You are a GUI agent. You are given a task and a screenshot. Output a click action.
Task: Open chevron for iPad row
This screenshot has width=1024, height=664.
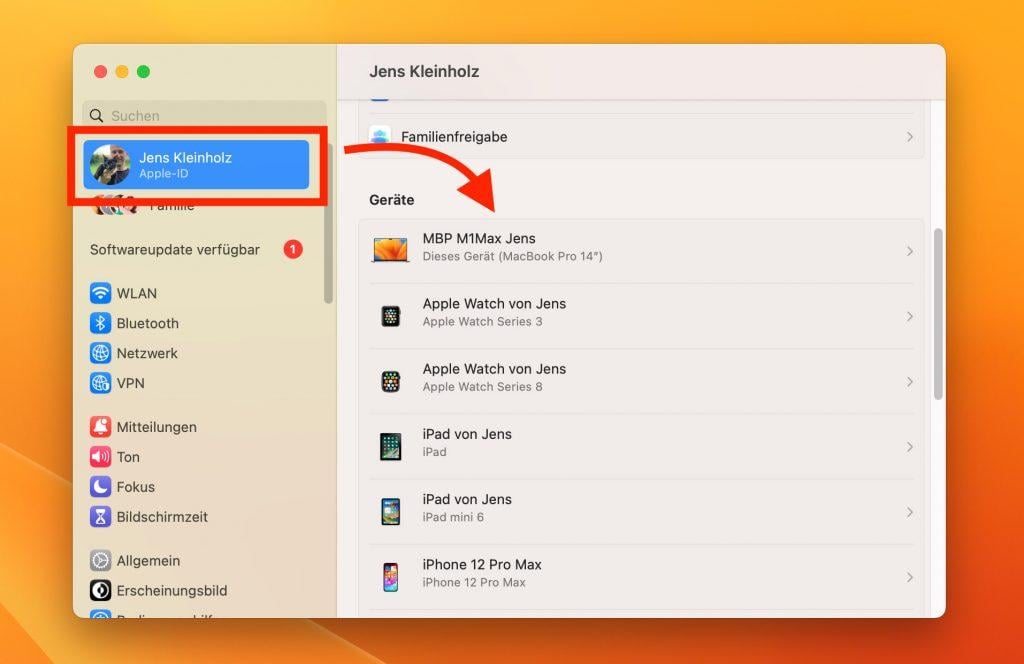tap(910, 447)
